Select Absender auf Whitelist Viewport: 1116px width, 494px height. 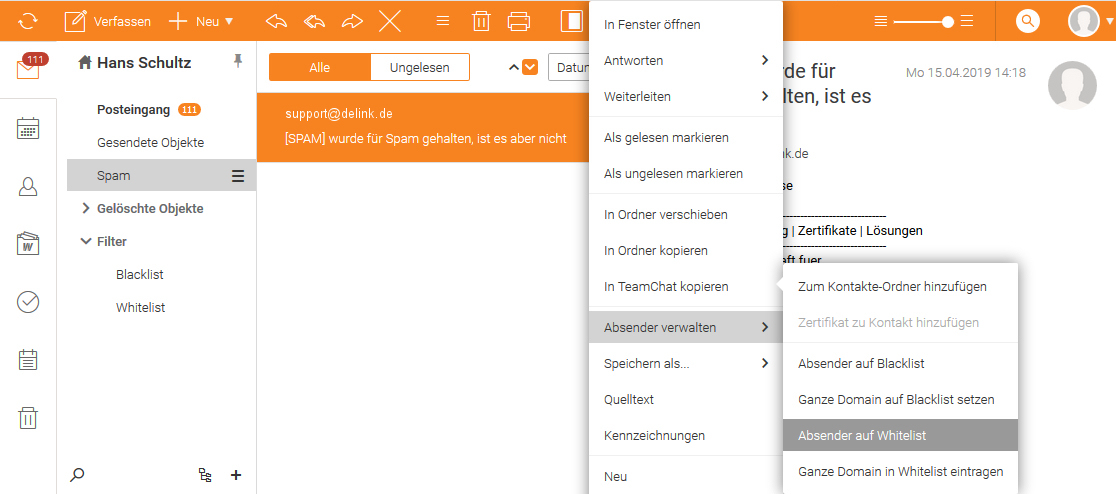(x=862, y=435)
